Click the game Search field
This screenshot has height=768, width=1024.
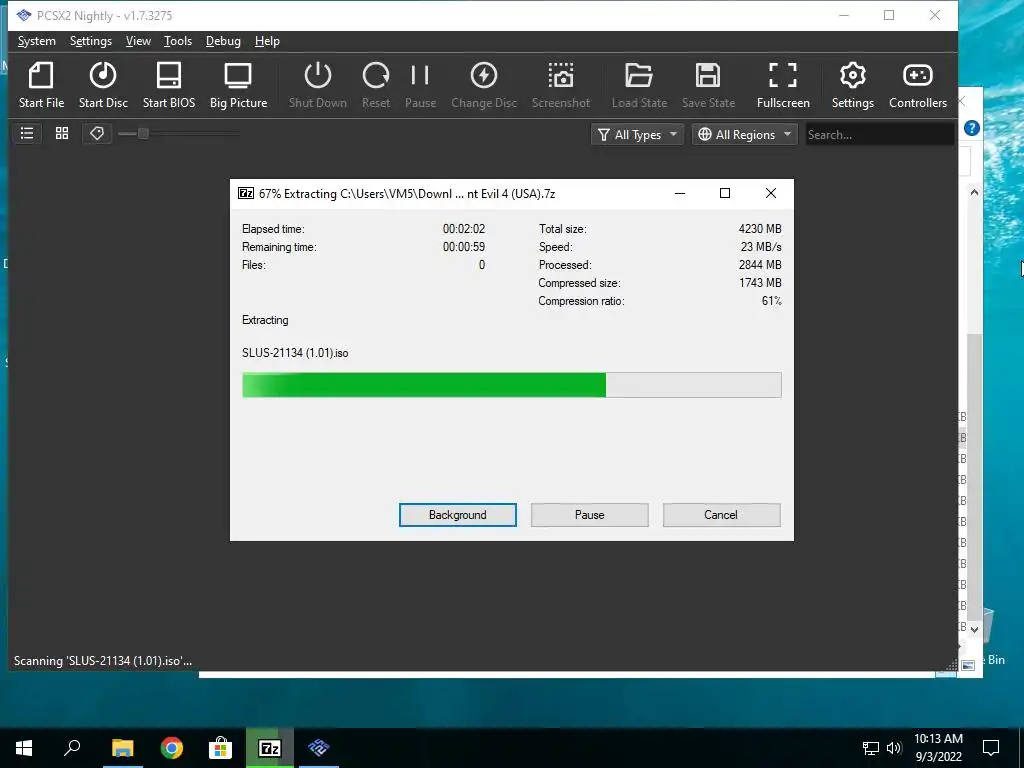point(879,135)
